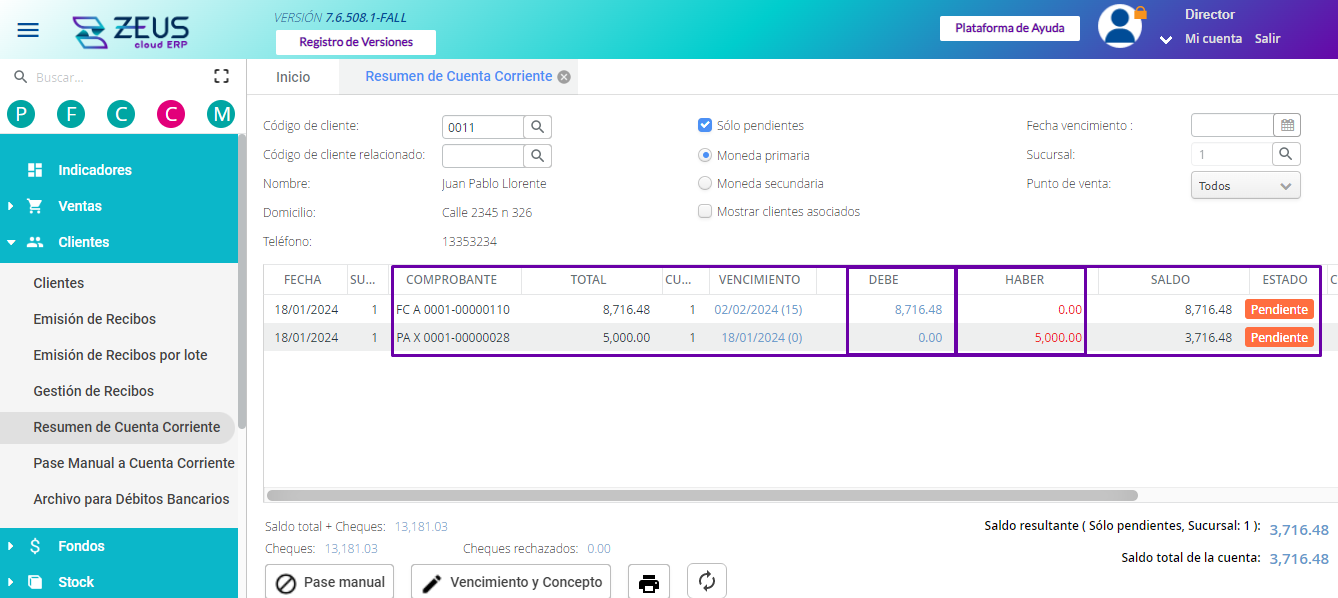
Task: Switch to the Inicio tab
Action: [x=293, y=77]
